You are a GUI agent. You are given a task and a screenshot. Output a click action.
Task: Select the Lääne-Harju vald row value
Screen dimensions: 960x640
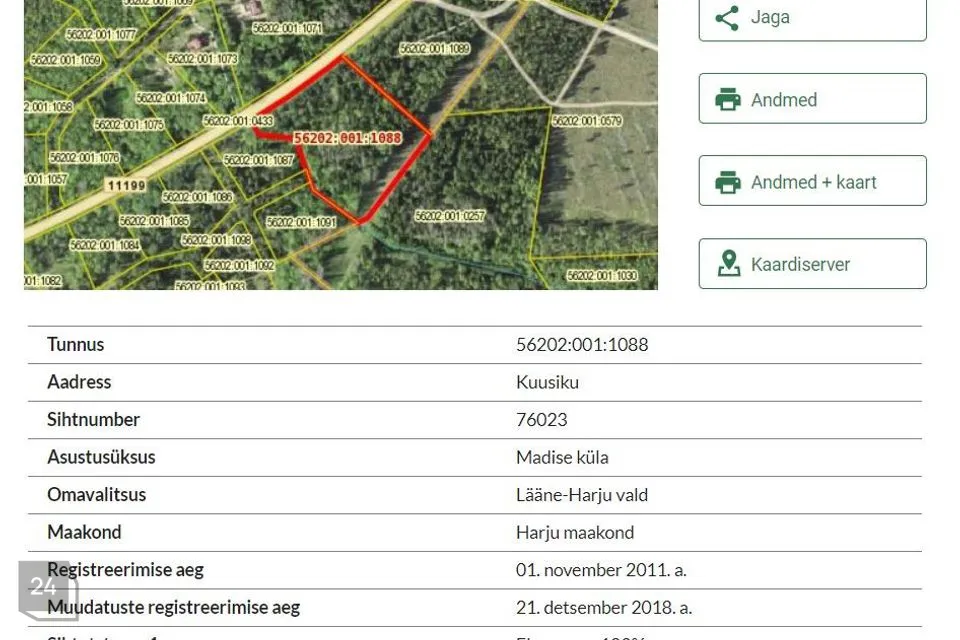click(x=582, y=495)
